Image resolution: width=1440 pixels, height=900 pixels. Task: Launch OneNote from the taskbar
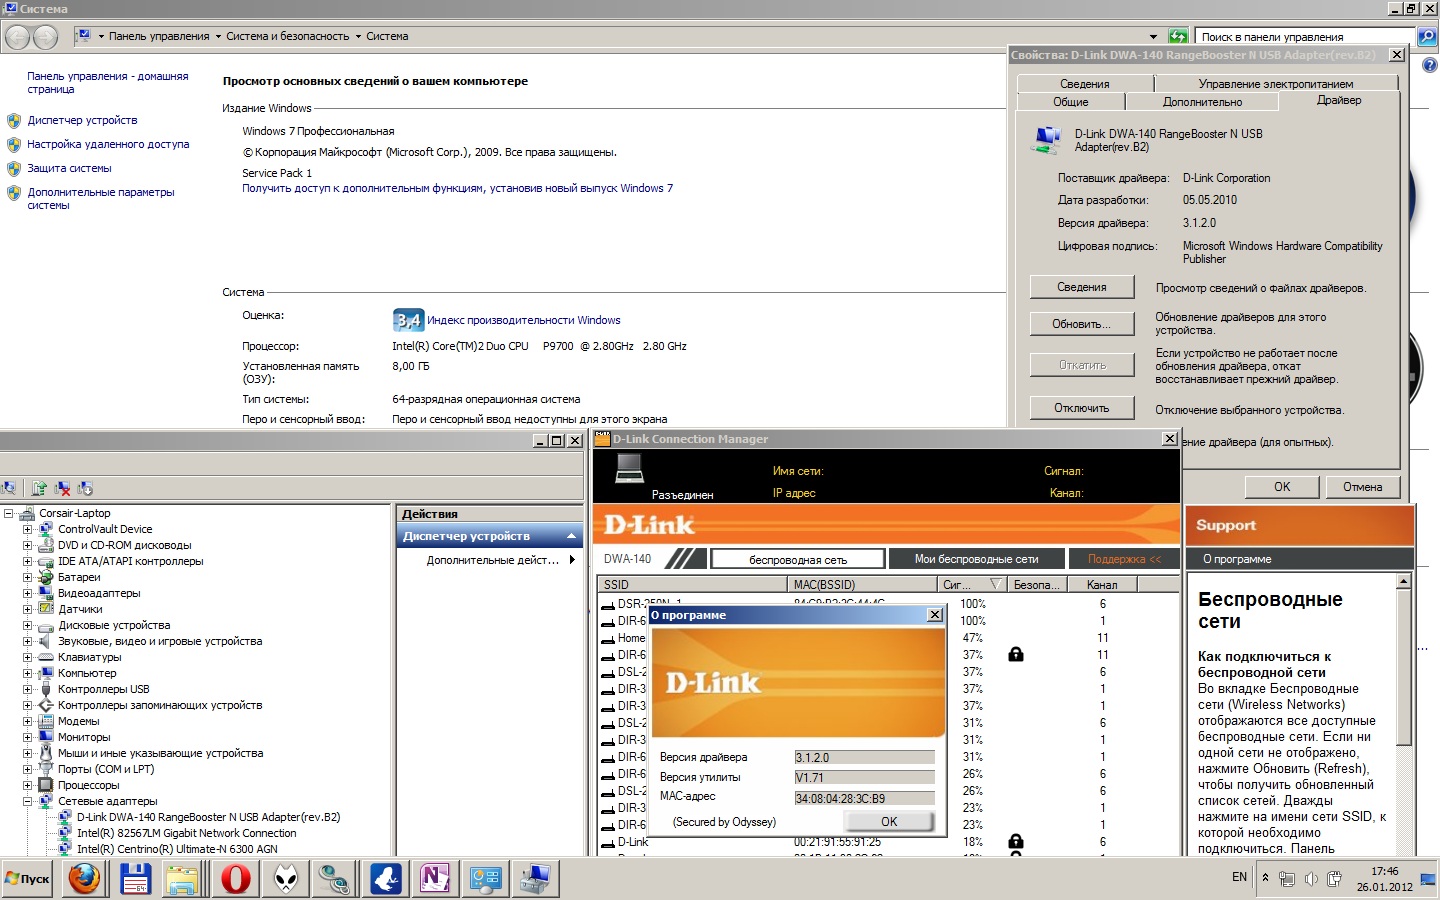pyautogui.click(x=434, y=879)
